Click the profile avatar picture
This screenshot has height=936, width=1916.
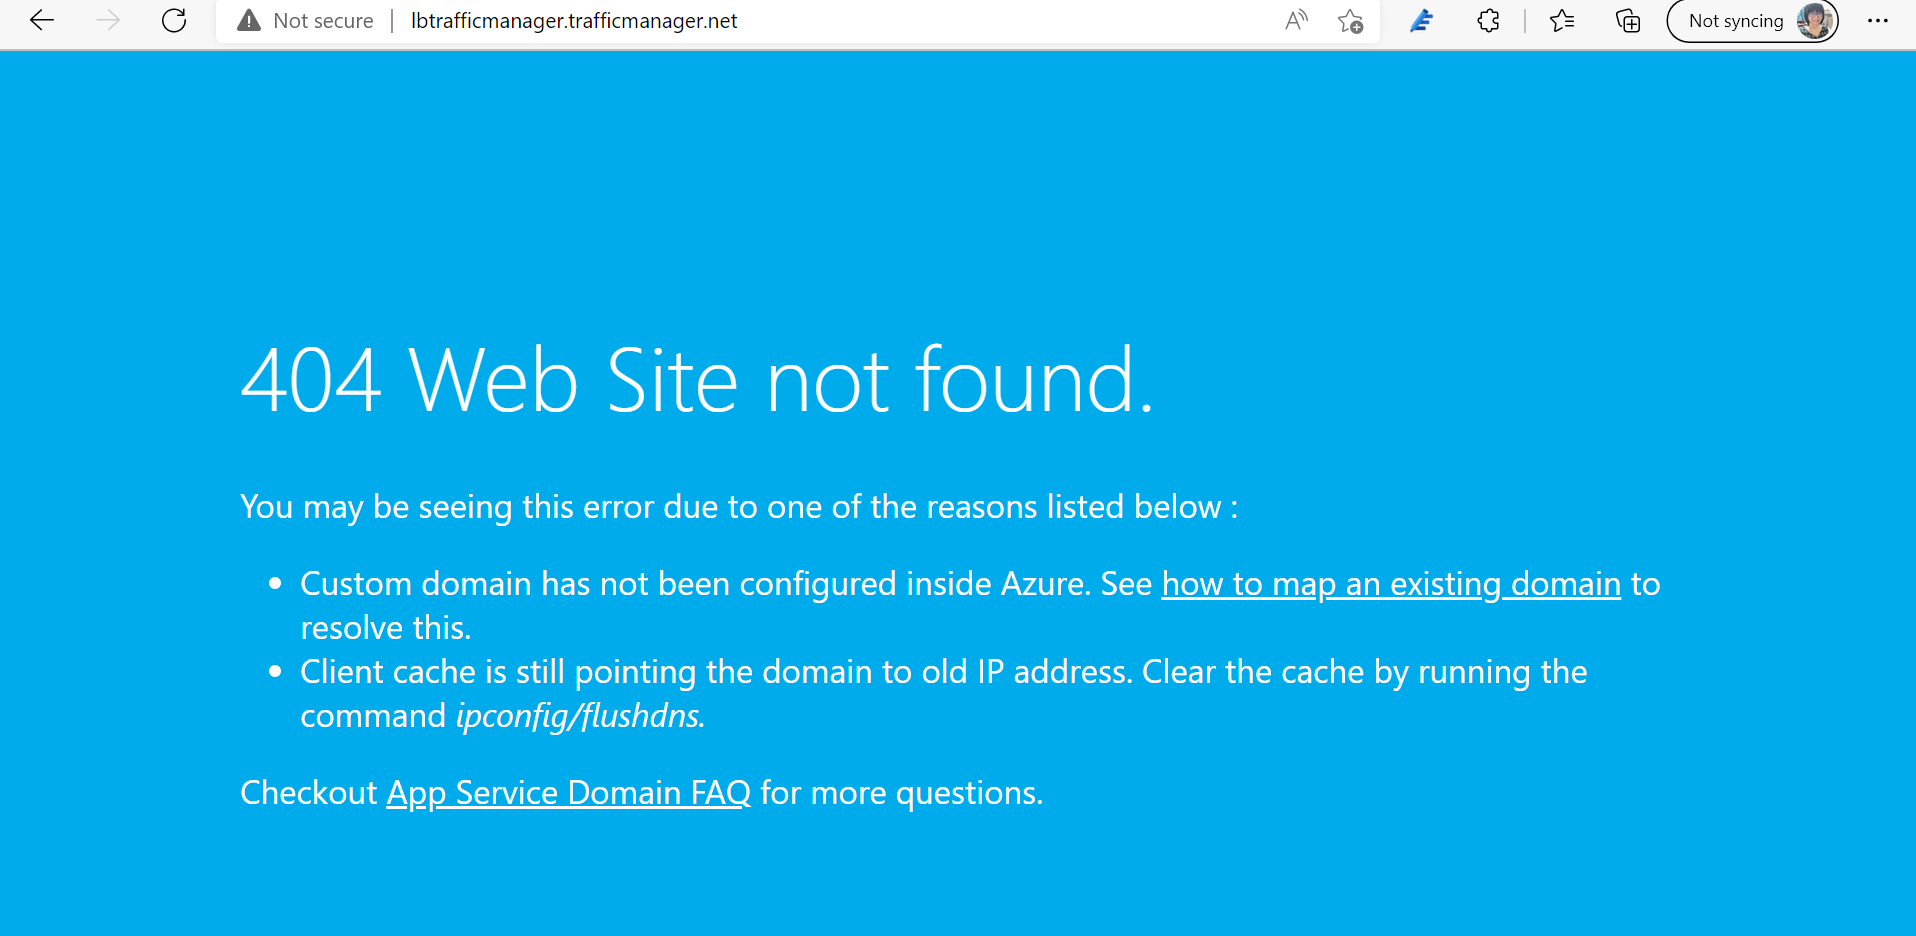(1814, 20)
